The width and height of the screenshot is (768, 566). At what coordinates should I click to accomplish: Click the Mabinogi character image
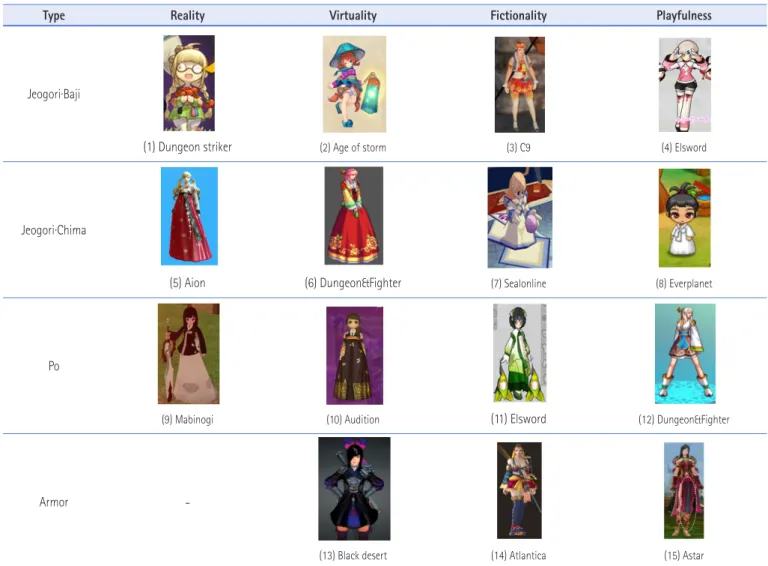point(189,354)
